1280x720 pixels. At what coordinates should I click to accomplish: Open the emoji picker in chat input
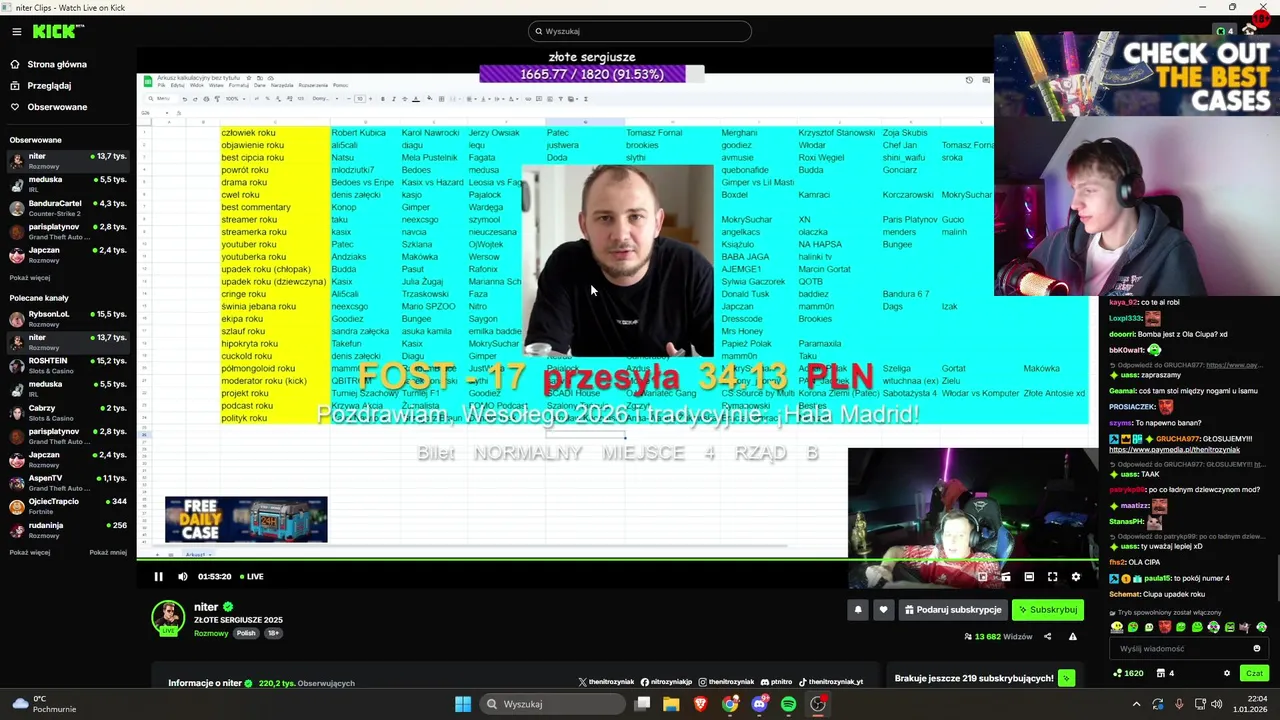(x=1257, y=648)
